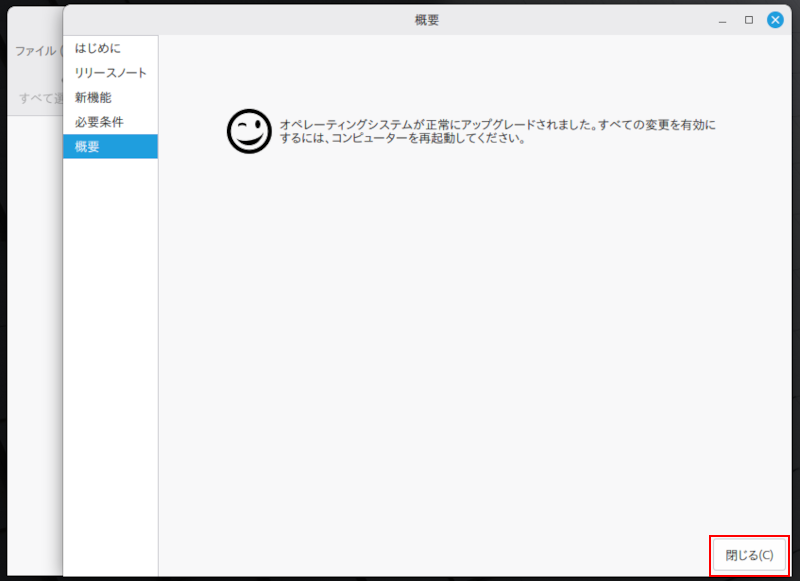
Task: Close the dialog via the blue X icon
Action: pos(774,19)
